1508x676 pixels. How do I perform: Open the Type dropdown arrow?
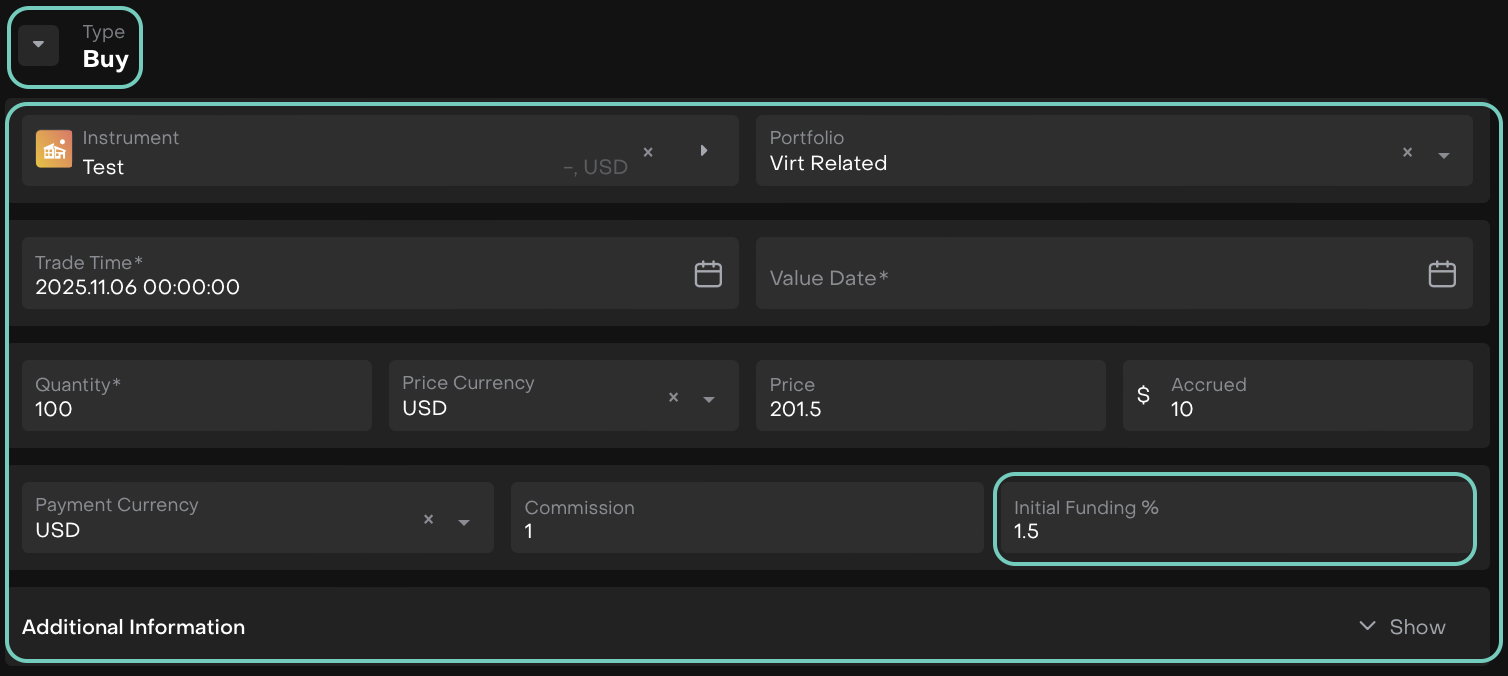coord(38,45)
